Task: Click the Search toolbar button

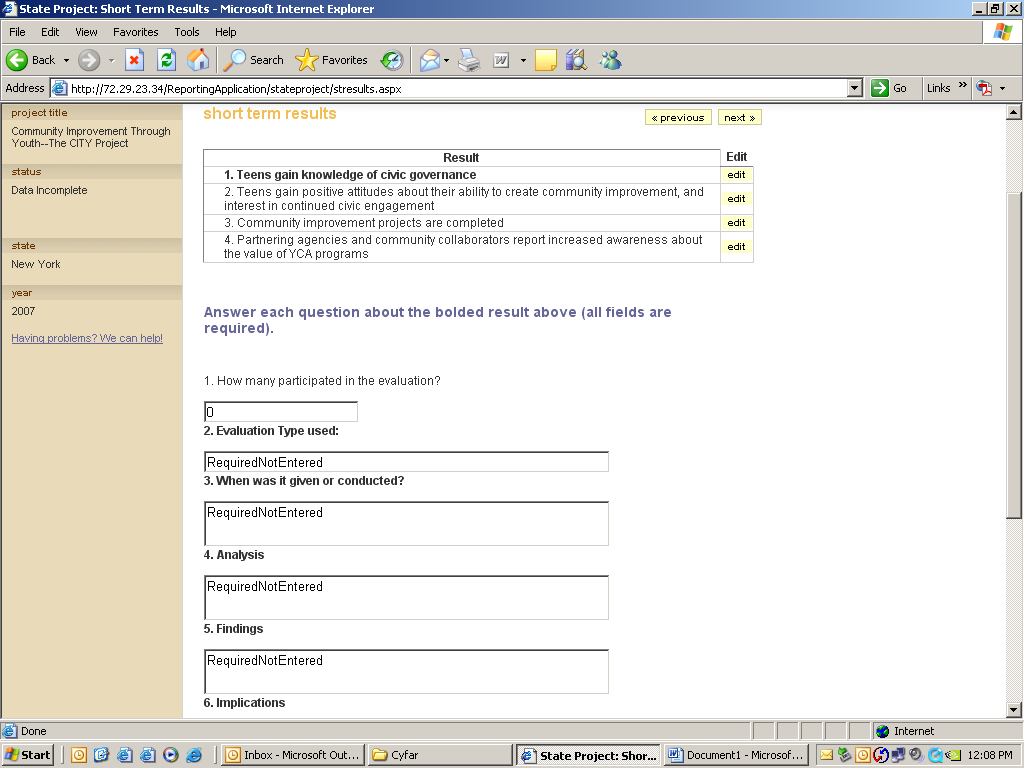Action: [254, 60]
